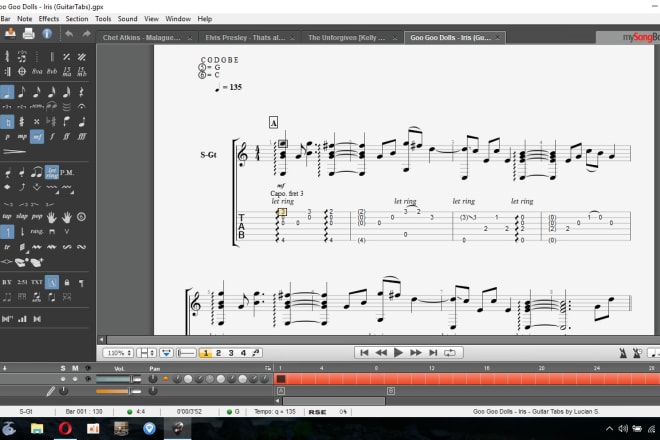Apply rasgueado (rasg.) effect

[37, 232]
